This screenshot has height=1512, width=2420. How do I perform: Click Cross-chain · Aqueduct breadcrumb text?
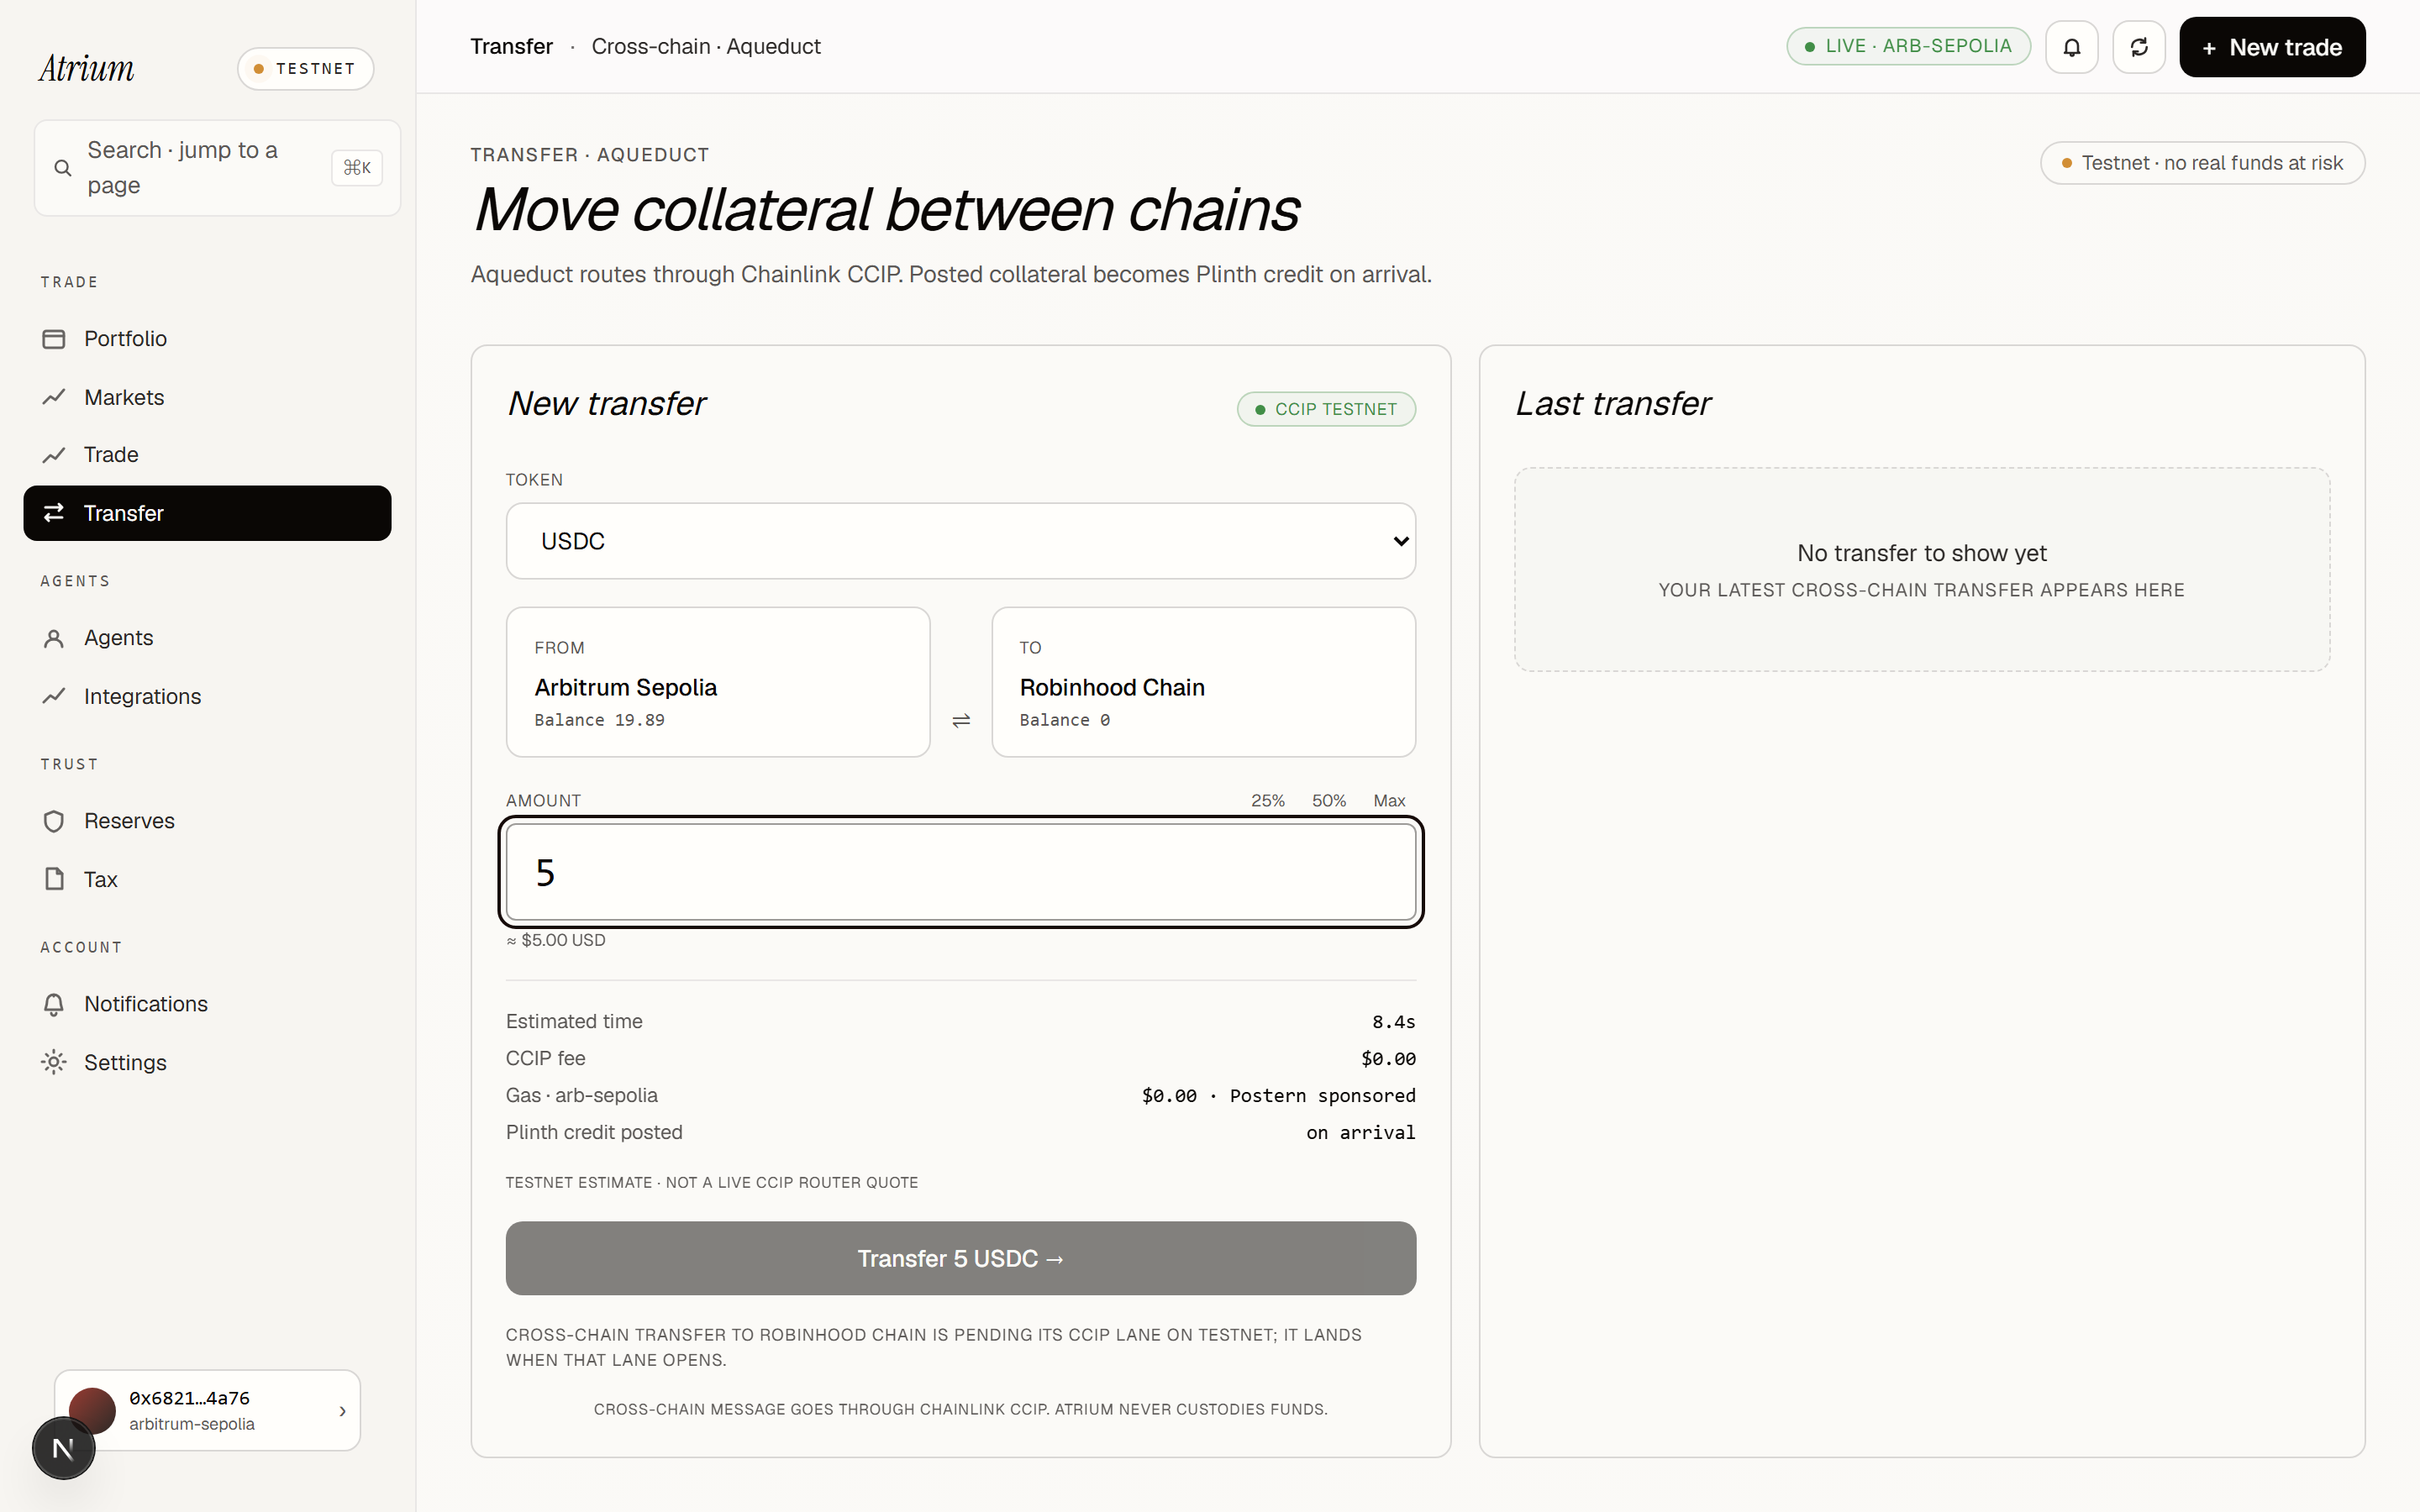pos(706,46)
